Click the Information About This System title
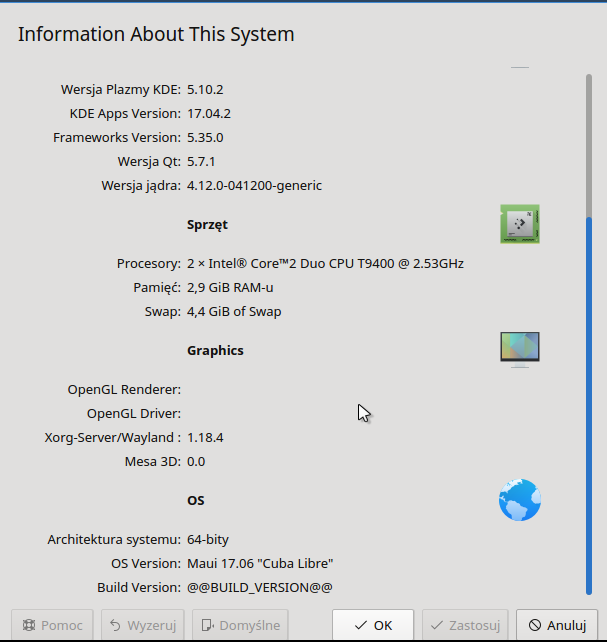607x642 pixels. click(156, 35)
